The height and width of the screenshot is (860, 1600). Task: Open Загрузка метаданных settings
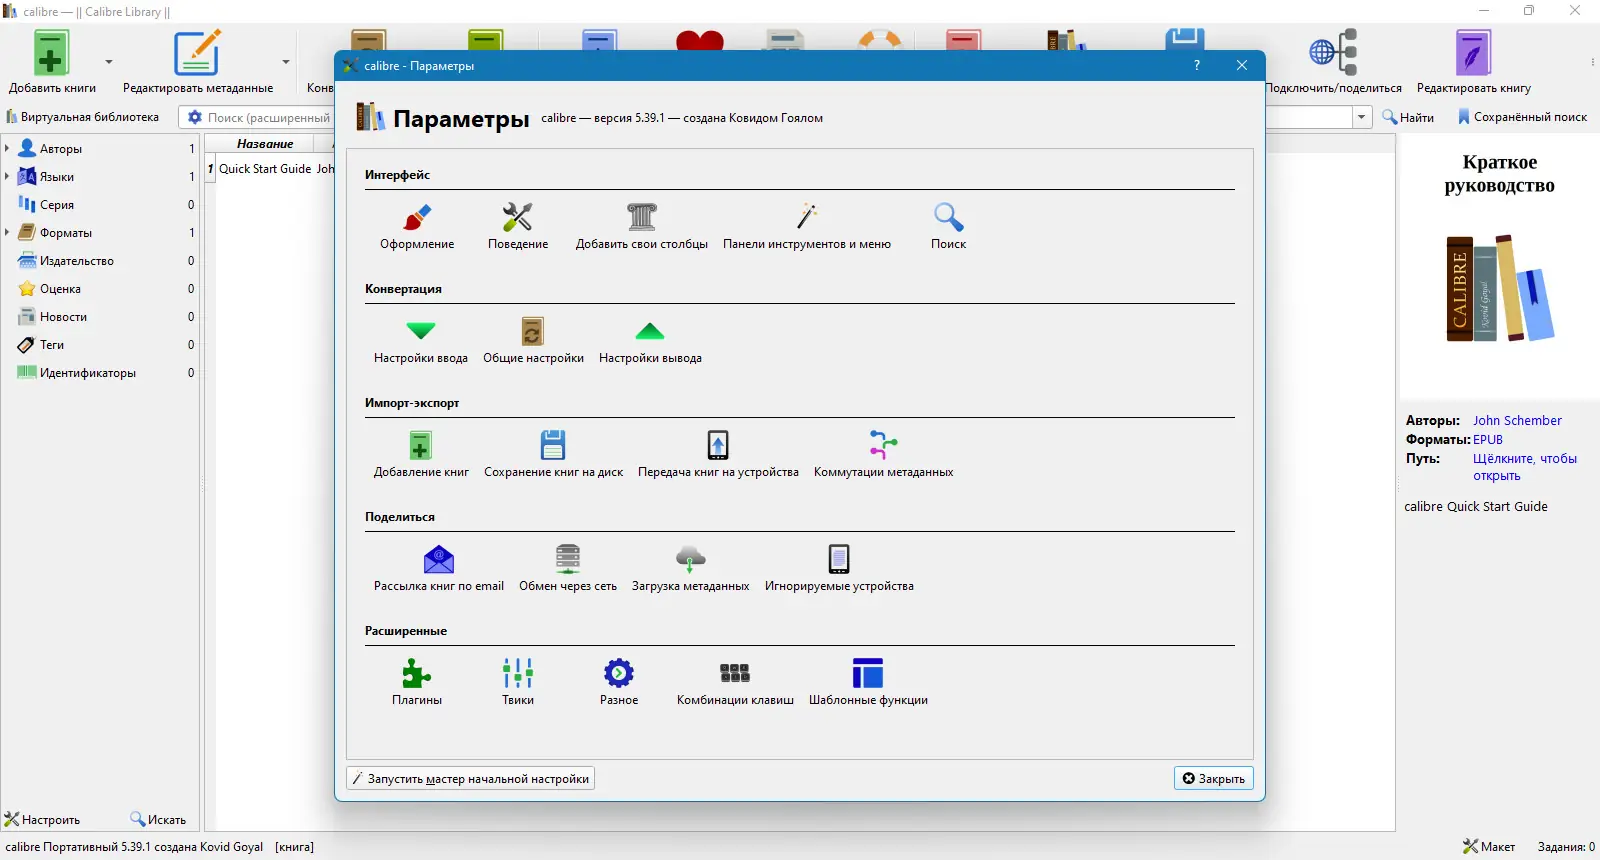point(690,568)
